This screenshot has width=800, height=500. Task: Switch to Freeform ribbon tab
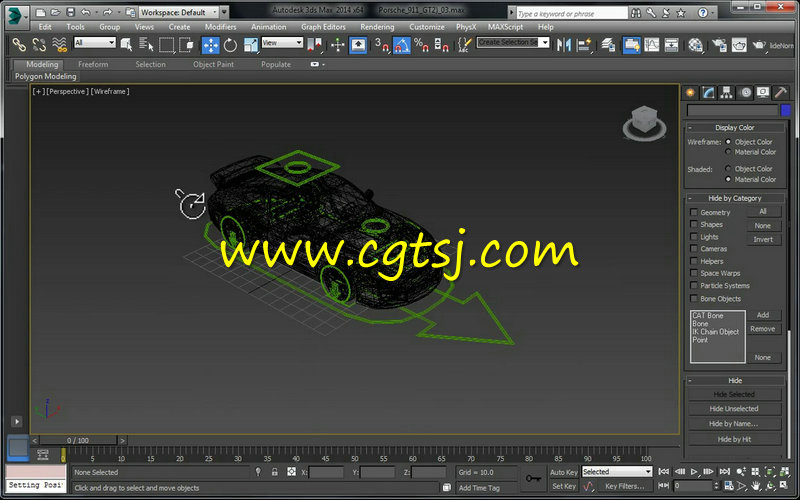93,64
